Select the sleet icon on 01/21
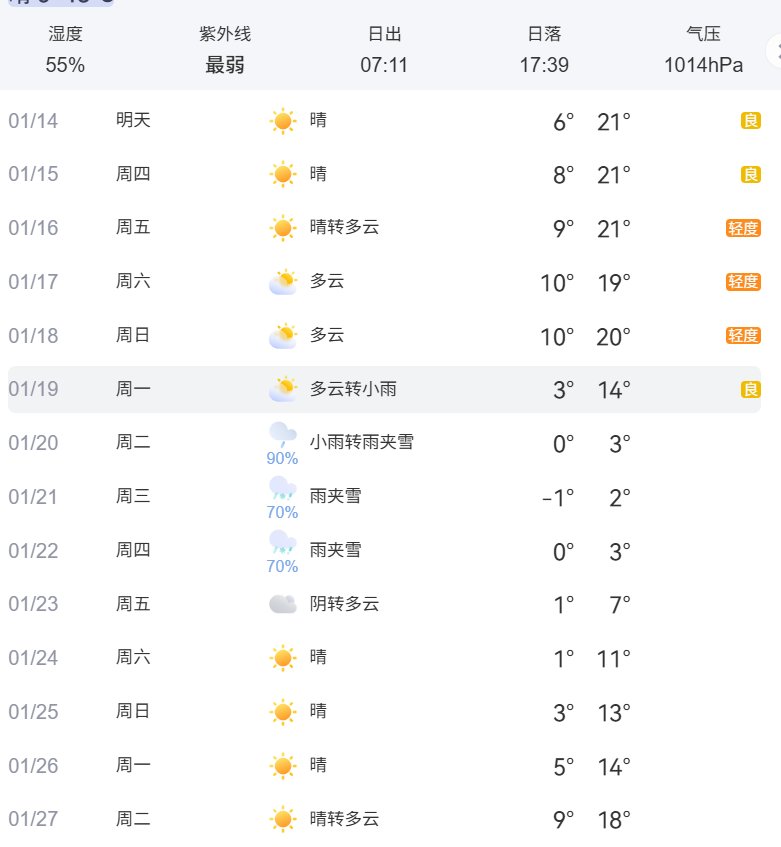 [x=283, y=488]
